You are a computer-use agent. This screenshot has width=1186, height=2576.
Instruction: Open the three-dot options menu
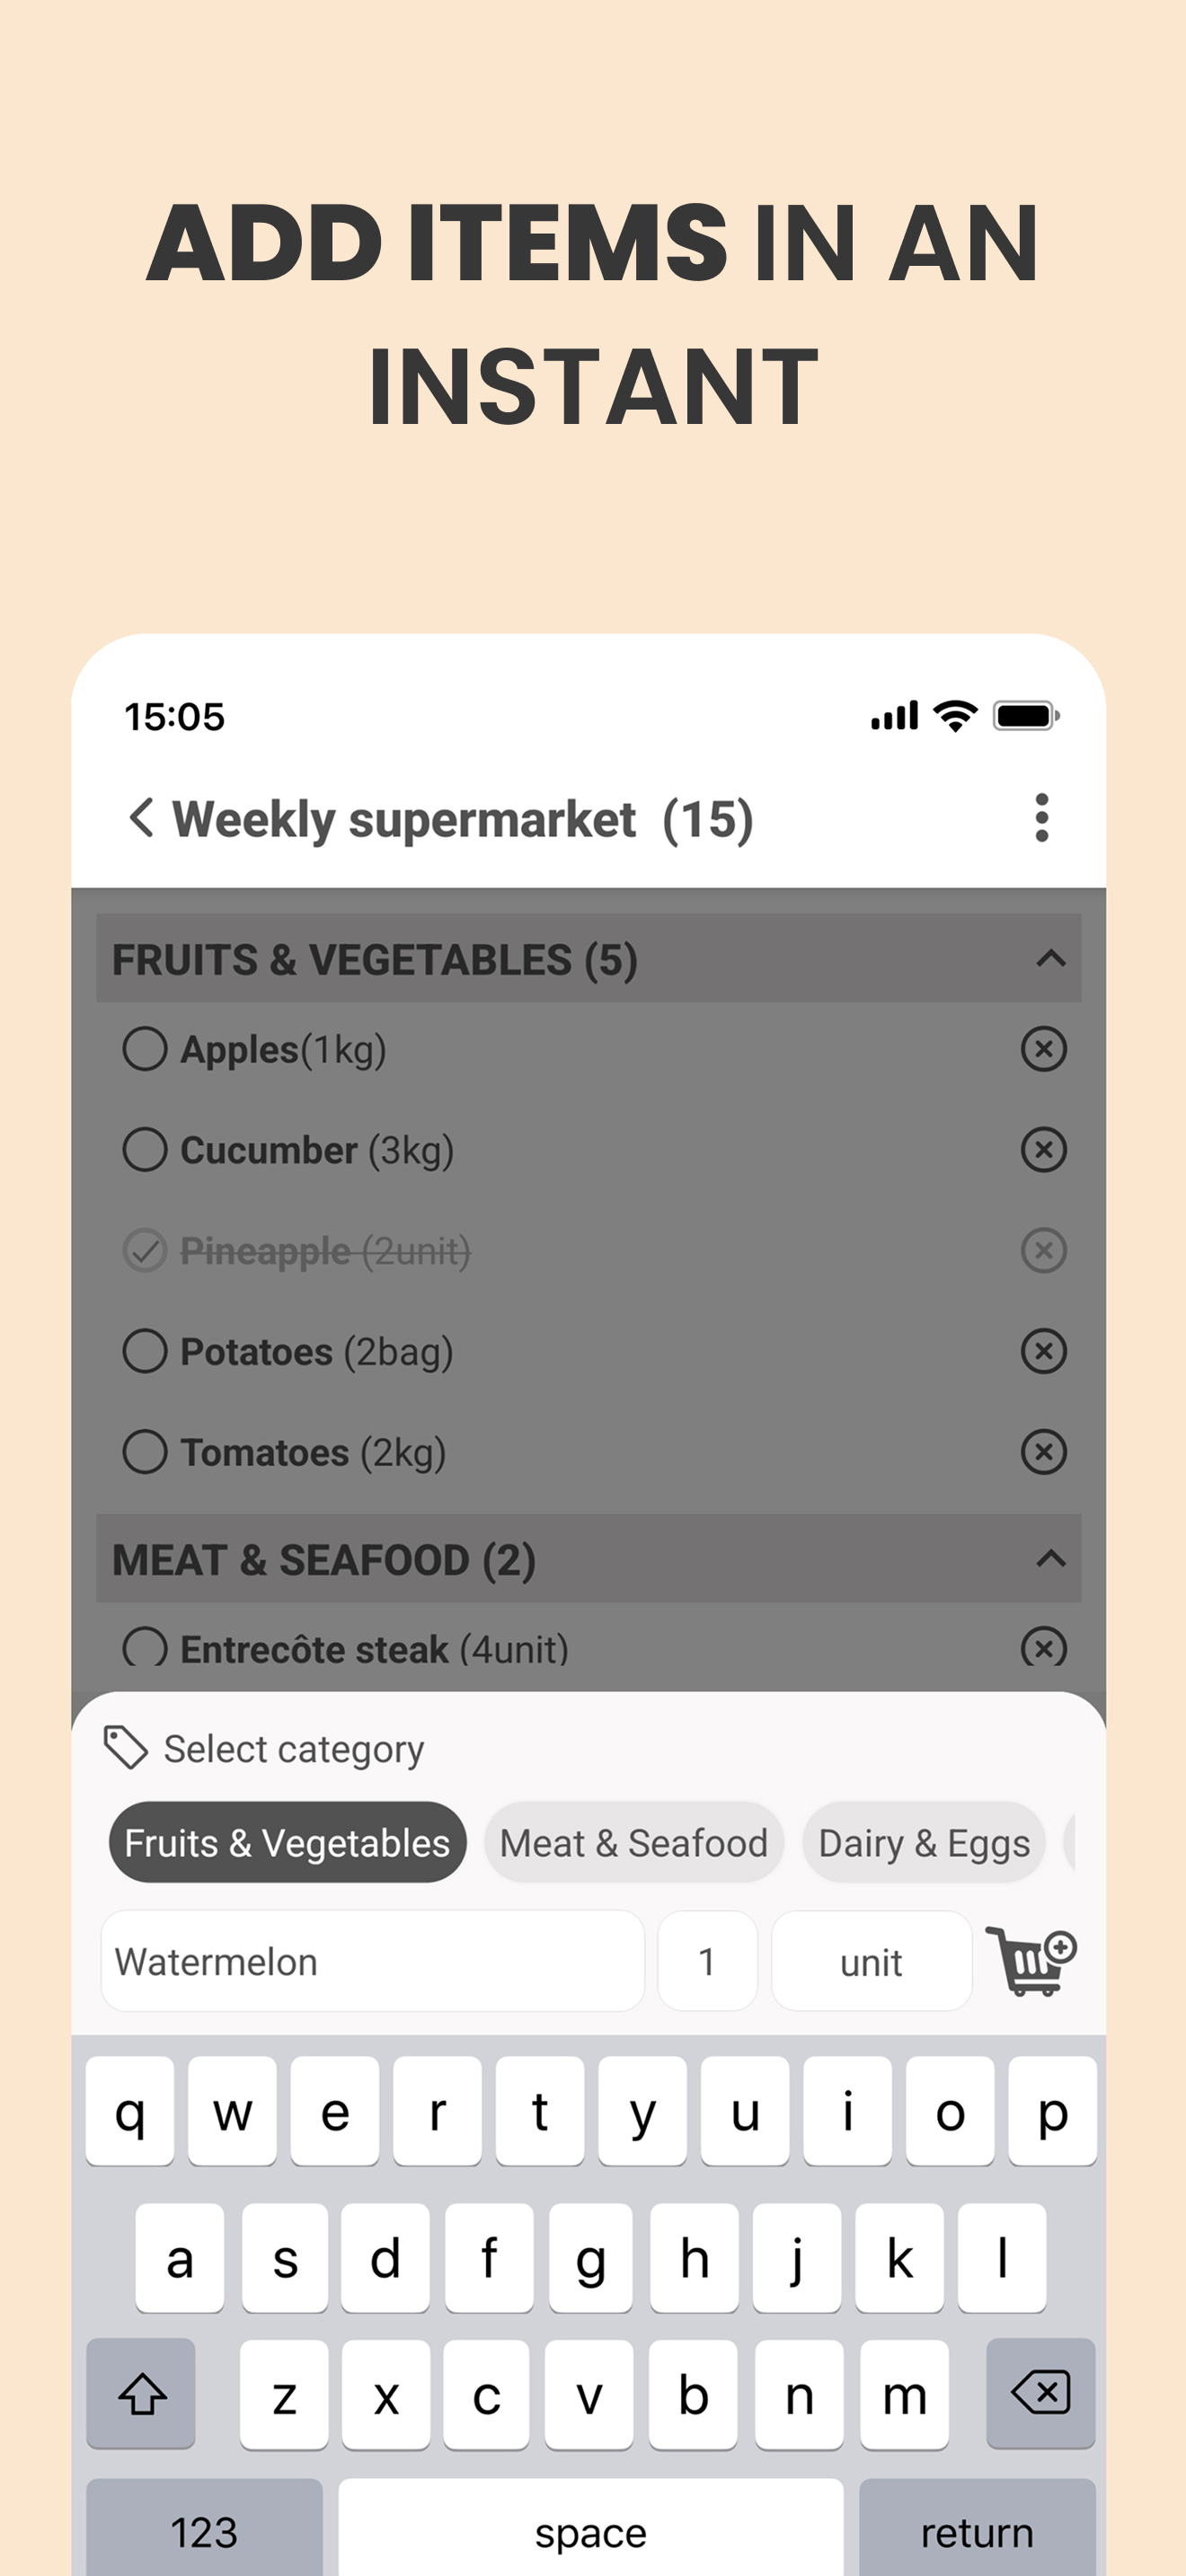pos(1041,818)
